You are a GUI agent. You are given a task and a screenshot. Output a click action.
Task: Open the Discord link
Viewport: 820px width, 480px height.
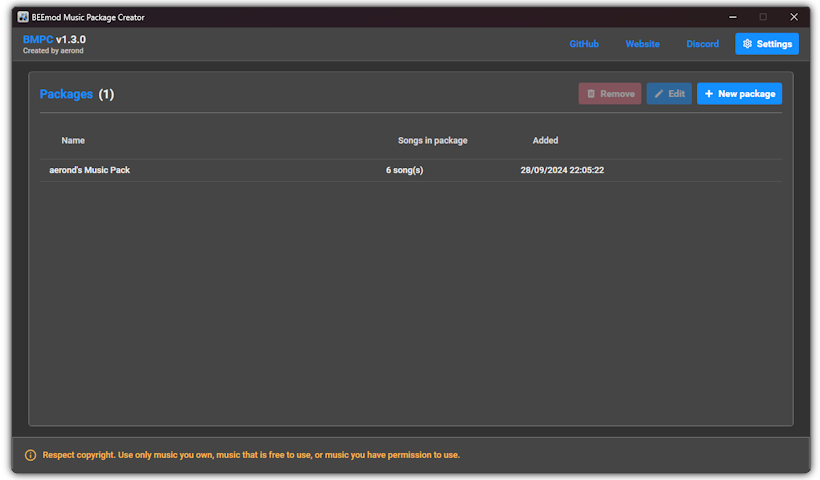(702, 44)
